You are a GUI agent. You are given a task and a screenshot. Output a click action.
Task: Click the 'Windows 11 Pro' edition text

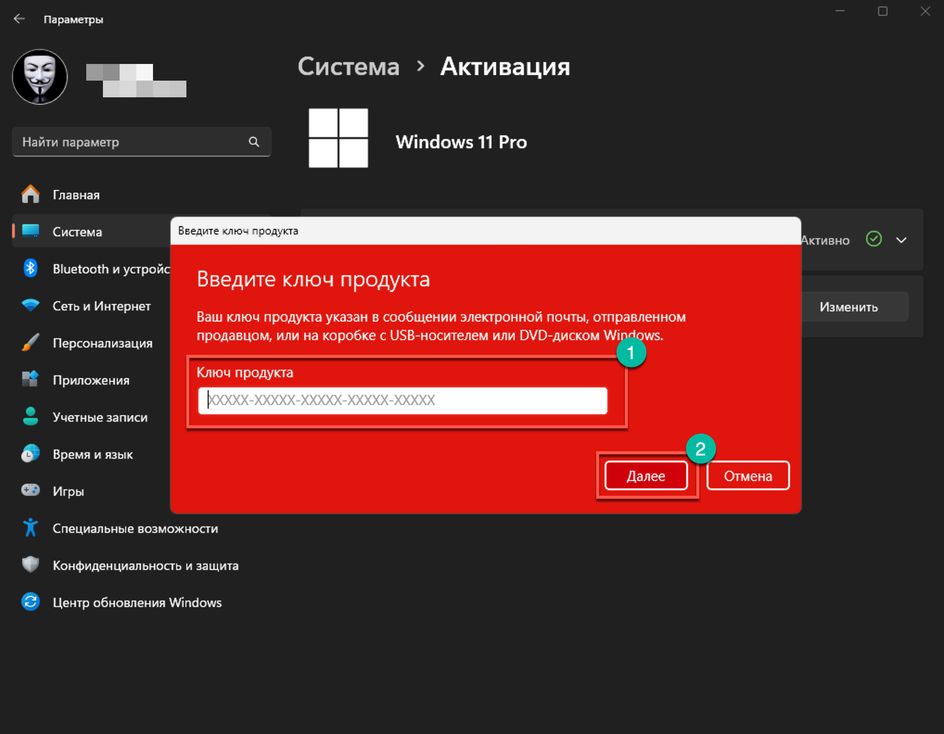461,142
